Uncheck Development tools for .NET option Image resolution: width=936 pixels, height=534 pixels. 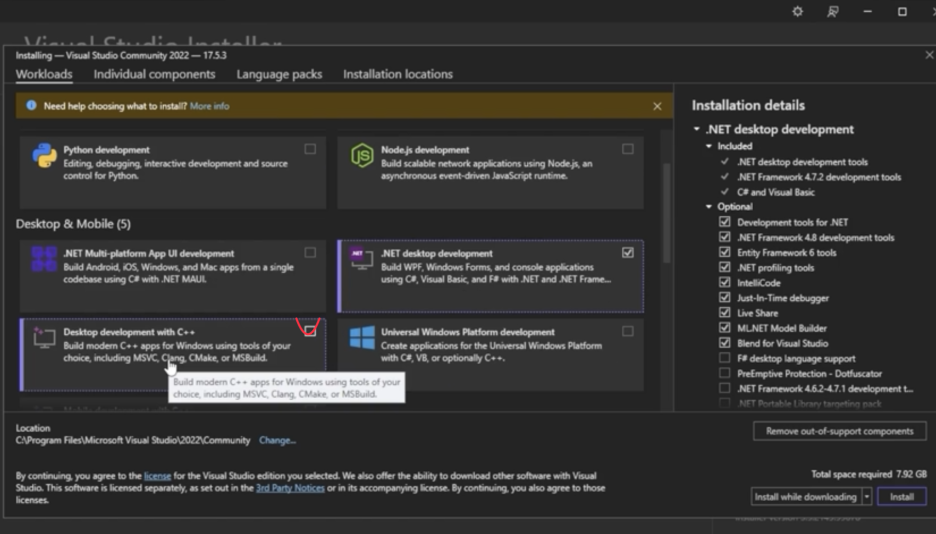coord(725,221)
